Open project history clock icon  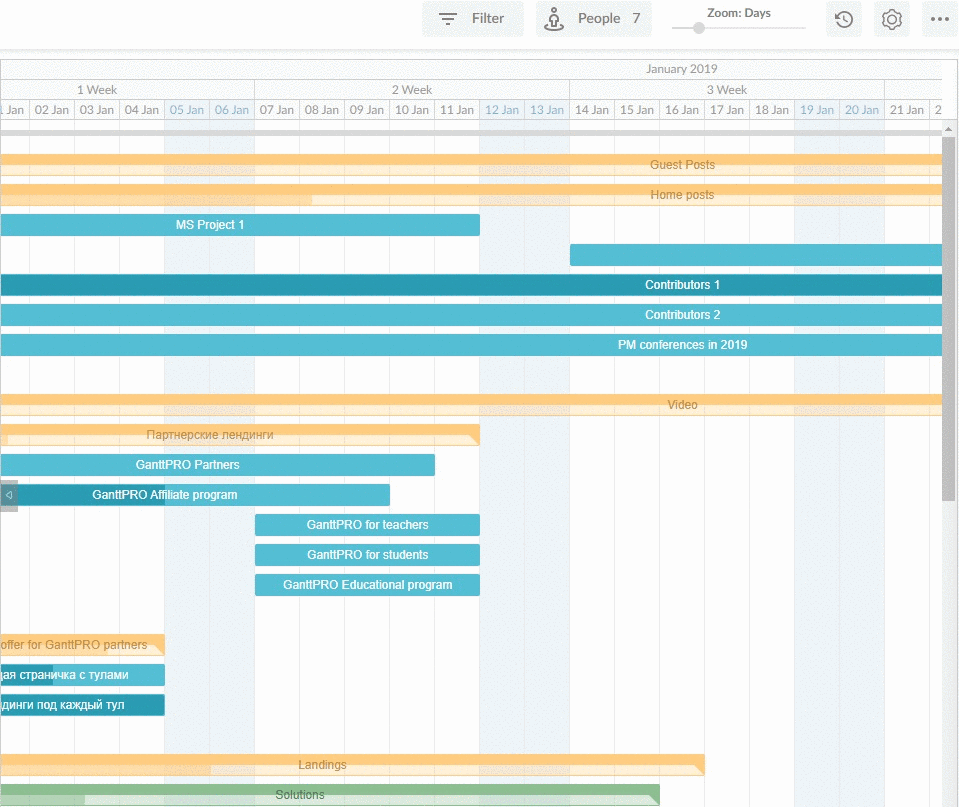point(844,19)
